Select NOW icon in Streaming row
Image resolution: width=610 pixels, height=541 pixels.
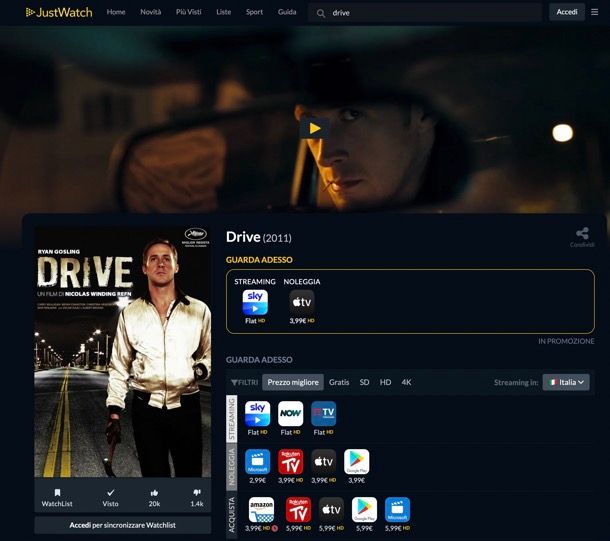coord(291,413)
